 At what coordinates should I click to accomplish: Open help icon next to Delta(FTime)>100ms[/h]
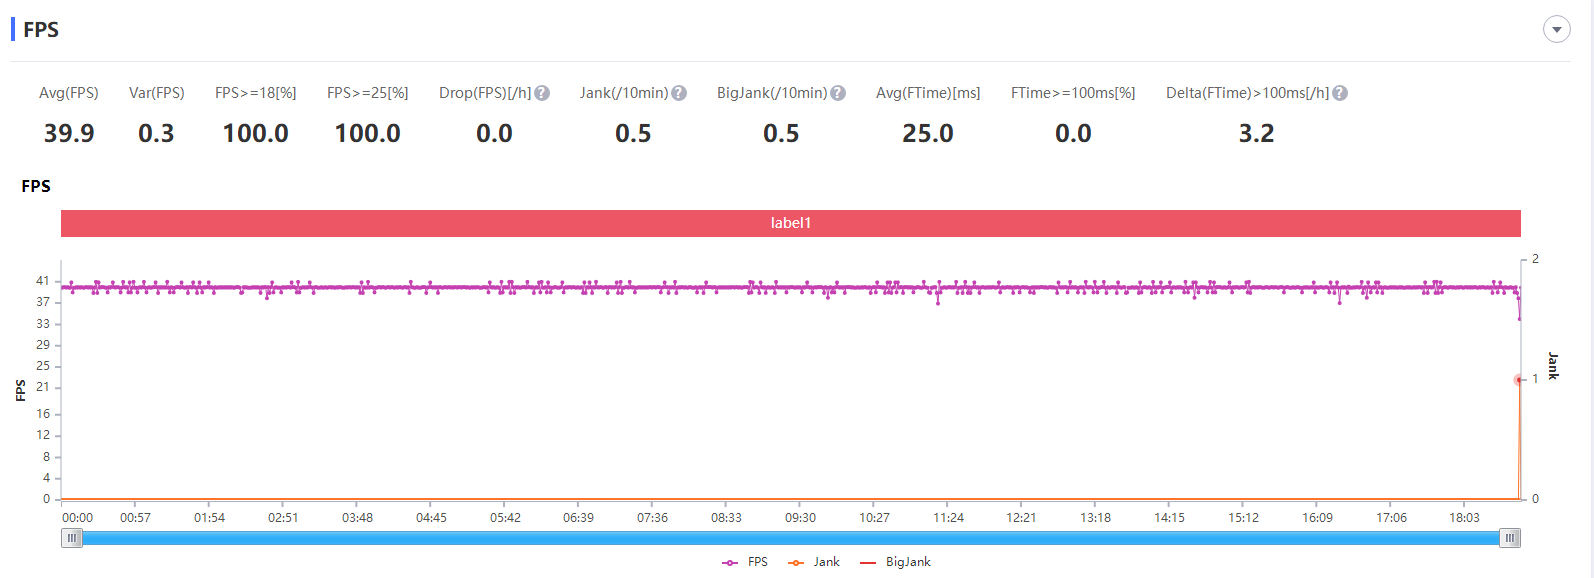(1340, 93)
